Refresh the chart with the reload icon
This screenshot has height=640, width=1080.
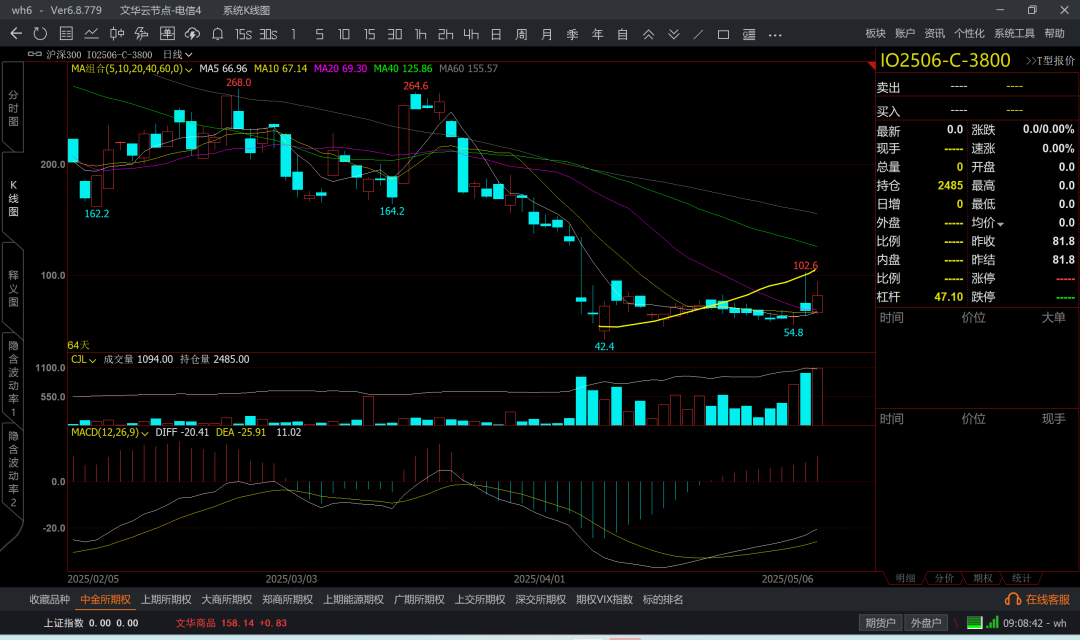click(x=40, y=34)
